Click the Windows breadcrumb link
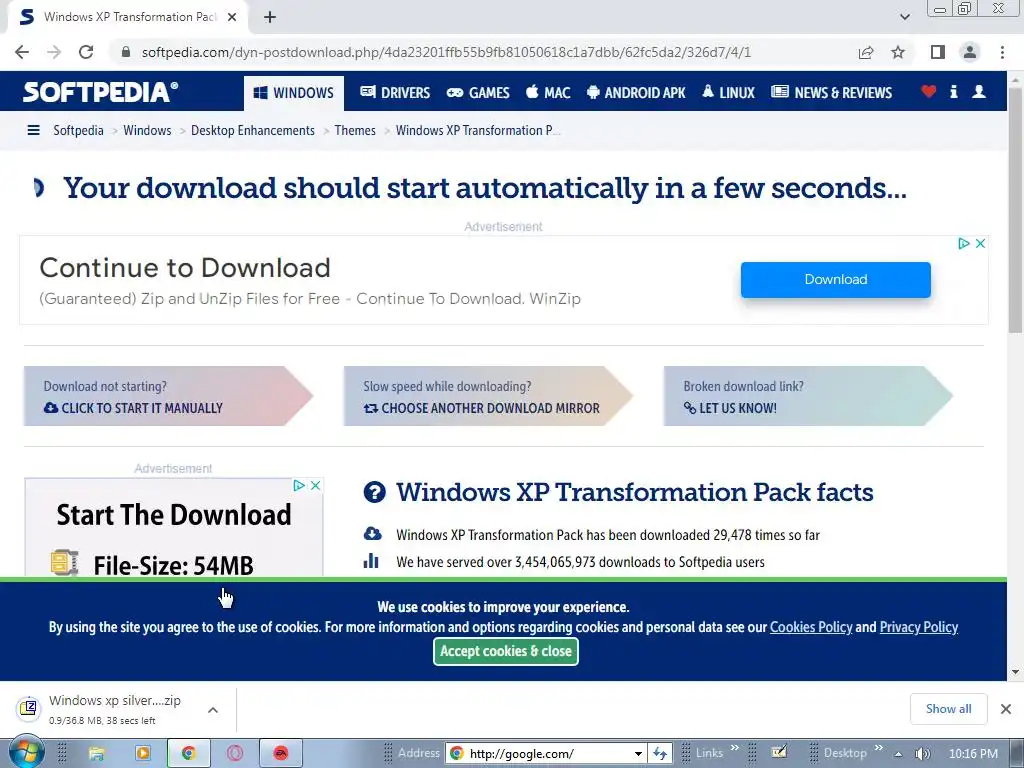Viewport: 1024px width, 768px height. (147, 131)
